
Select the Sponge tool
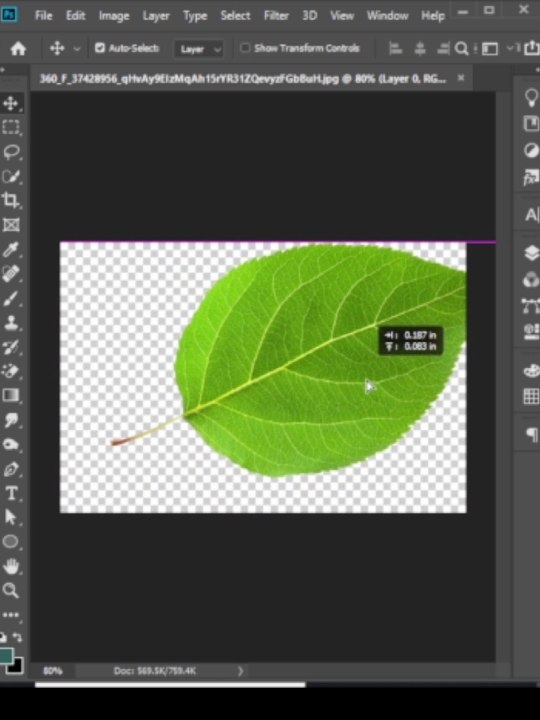[x=11, y=444]
